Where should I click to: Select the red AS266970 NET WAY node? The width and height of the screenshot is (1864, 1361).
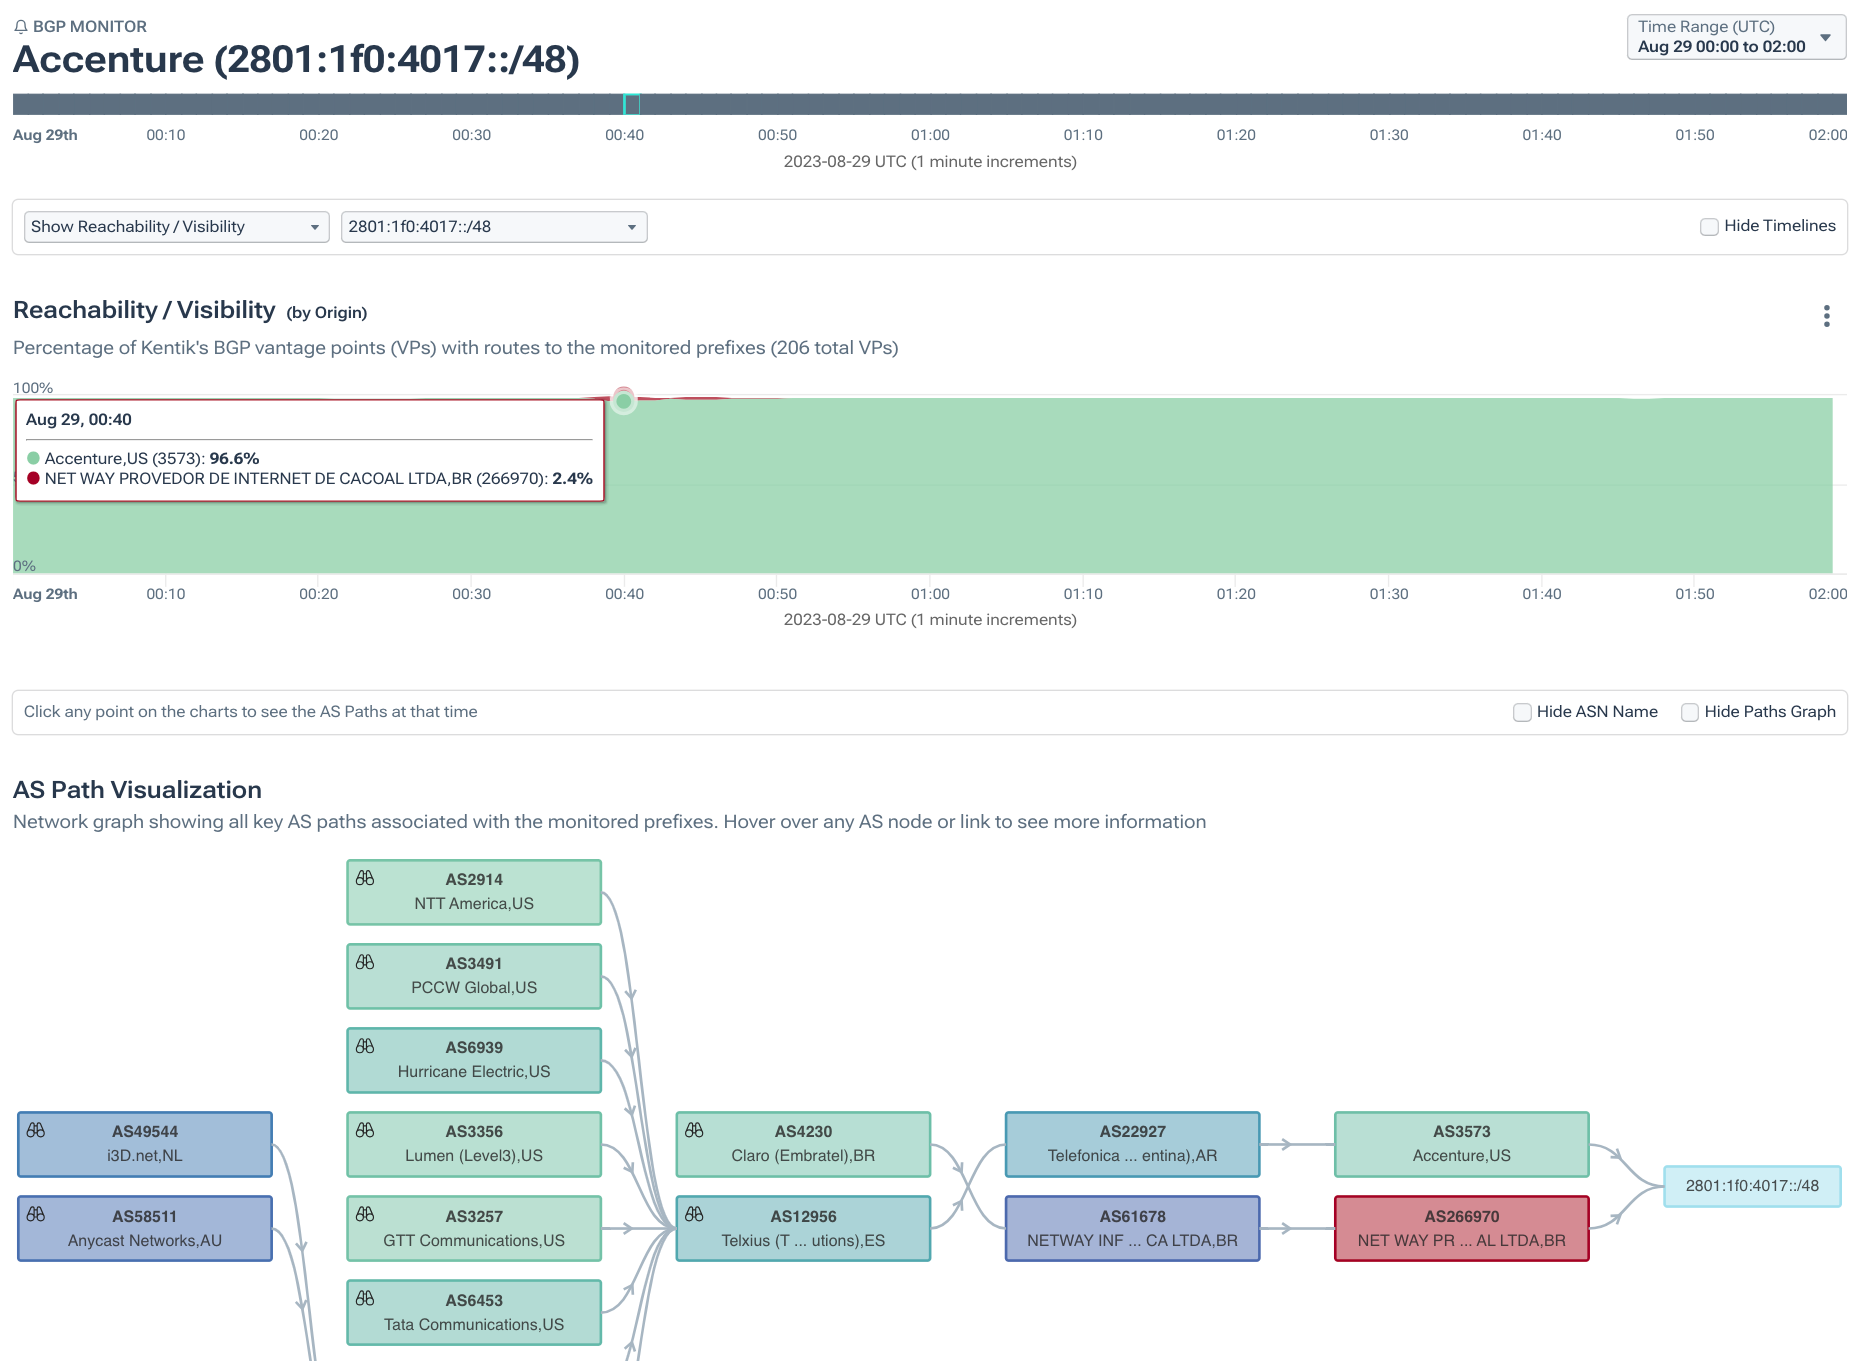click(x=1461, y=1228)
